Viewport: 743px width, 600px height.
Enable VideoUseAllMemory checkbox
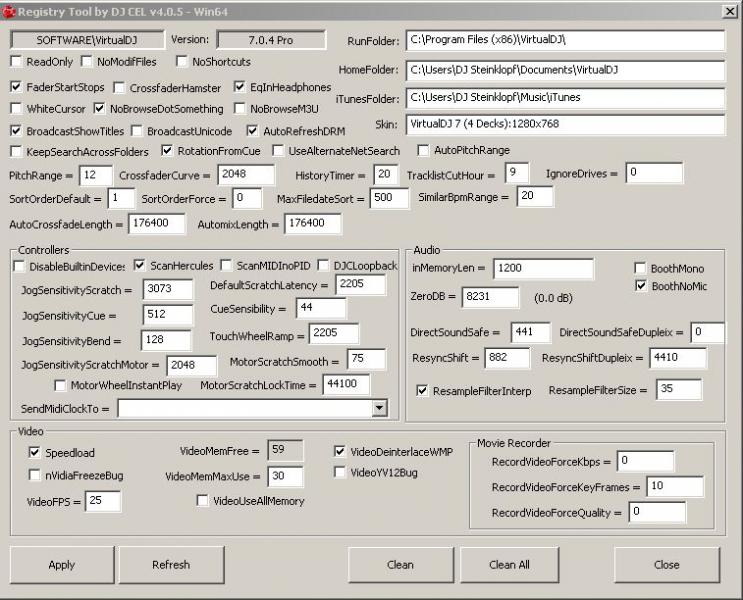click(202, 501)
